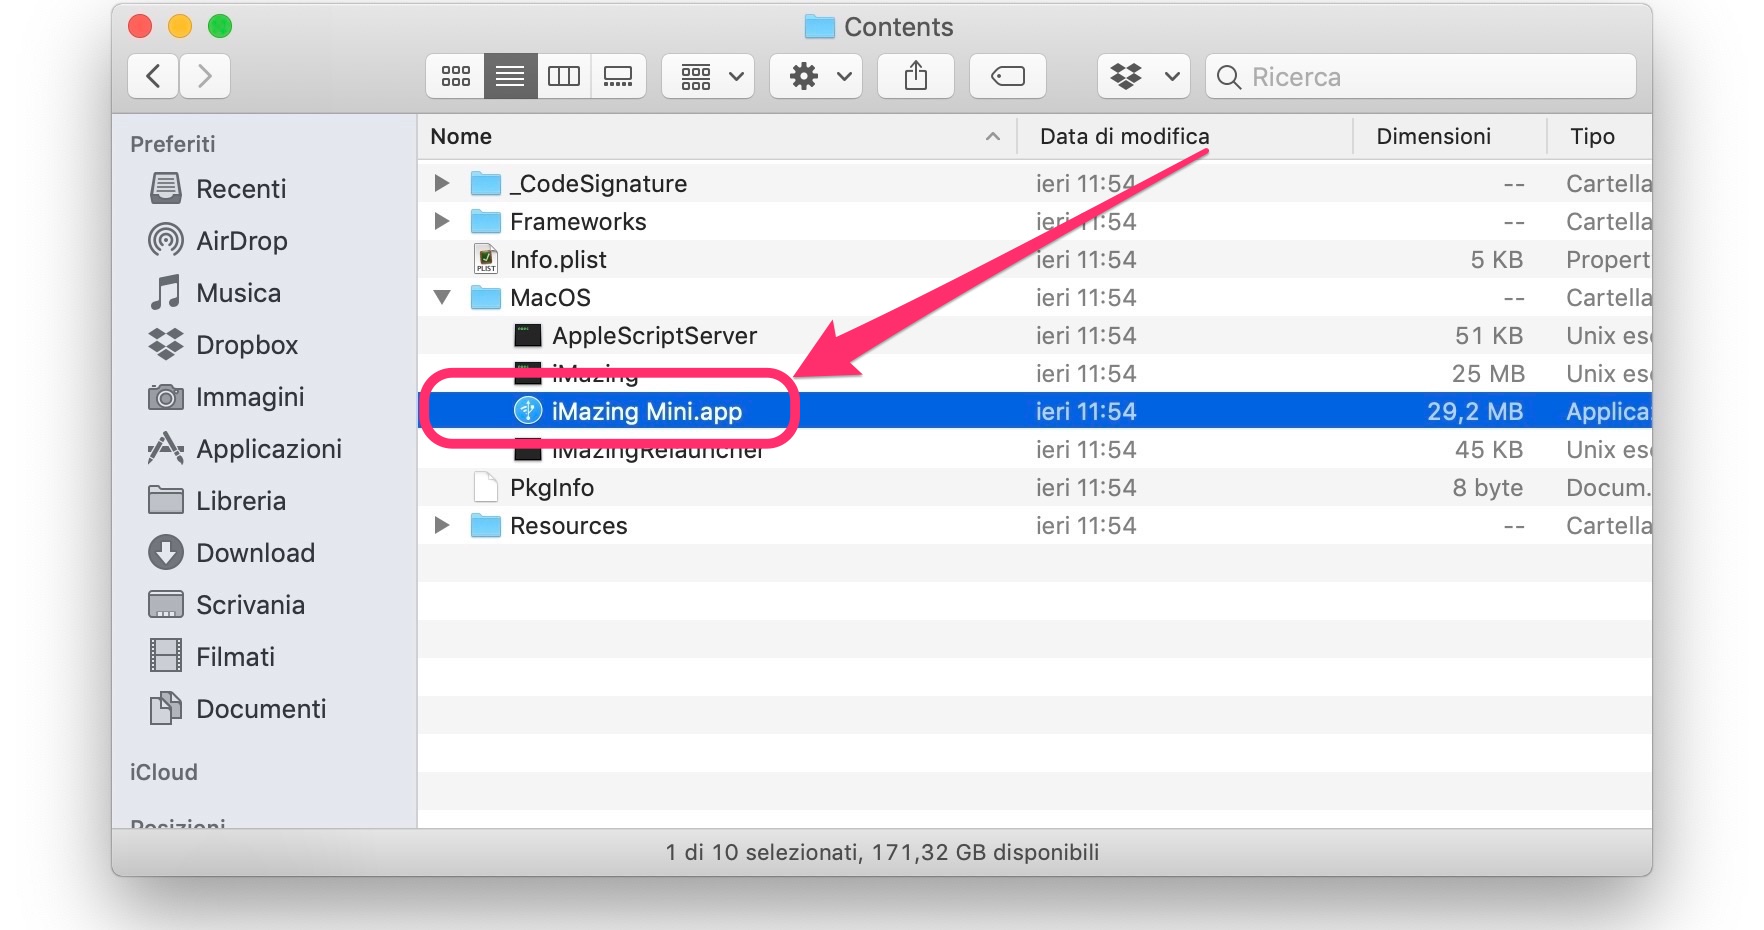Select the AppleScriptServer executable
The height and width of the screenshot is (930, 1764).
(1035, 336)
